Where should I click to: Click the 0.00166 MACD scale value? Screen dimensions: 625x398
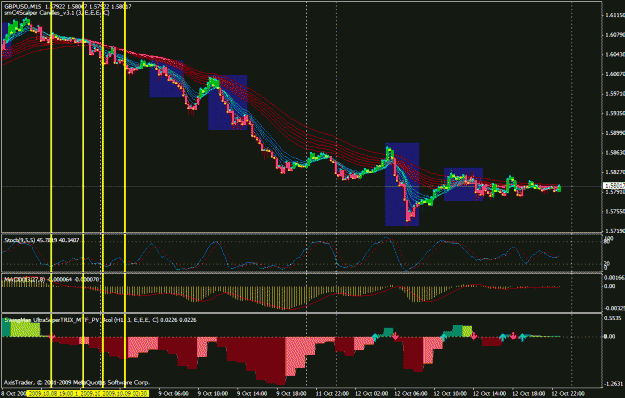(615, 277)
